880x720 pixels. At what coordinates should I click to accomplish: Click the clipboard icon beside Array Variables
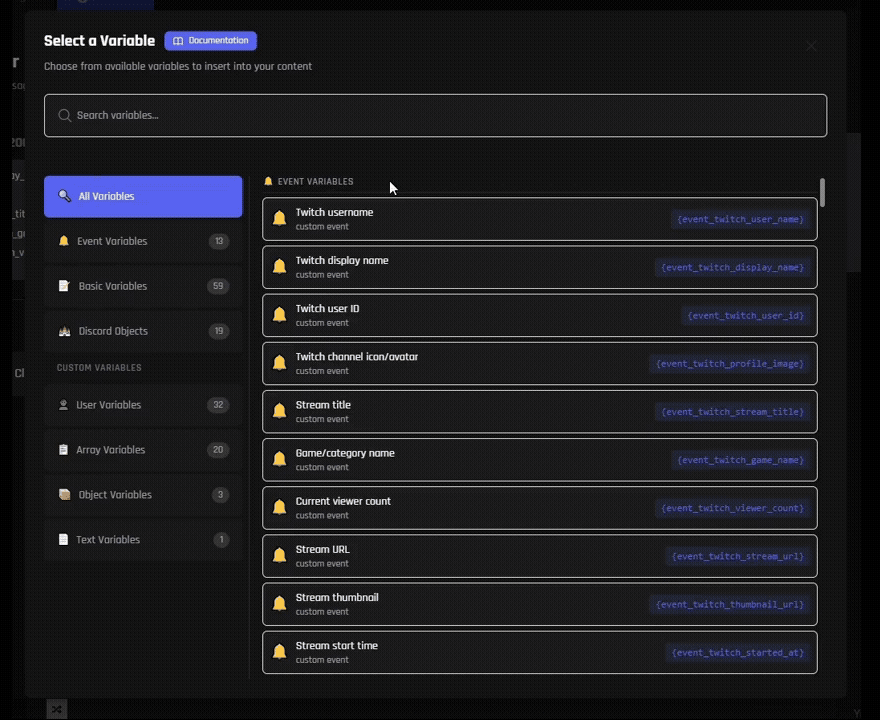(x=63, y=450)
